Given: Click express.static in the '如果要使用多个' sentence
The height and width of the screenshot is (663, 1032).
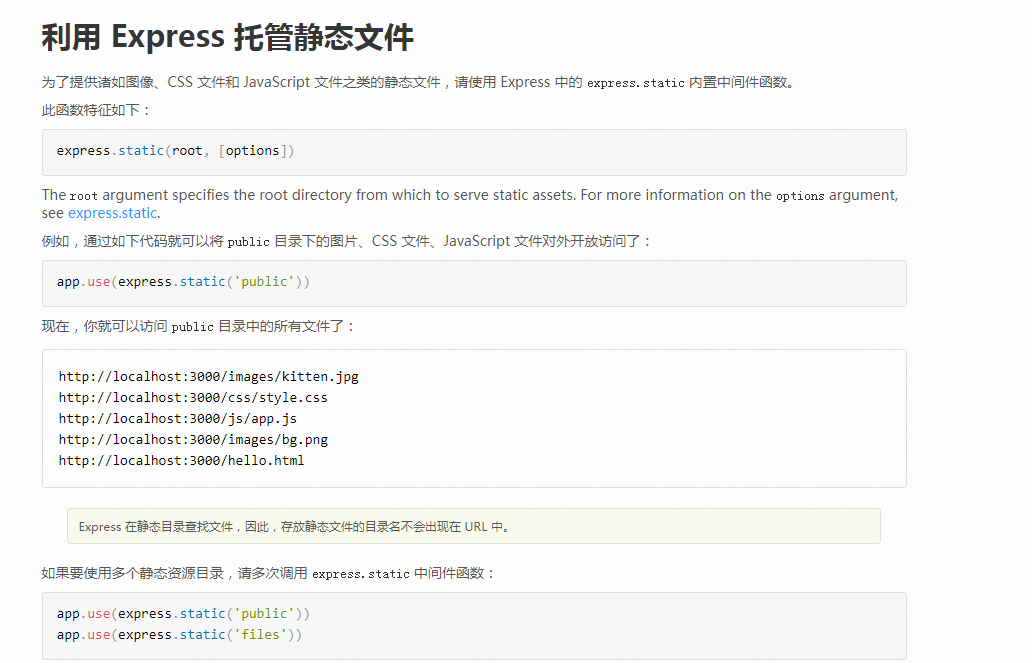Looking at the screenshot, I should [x=360, y=574].
